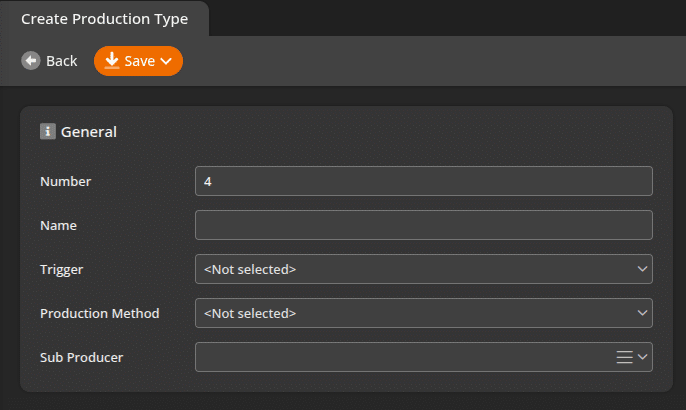Click the General section info icon
This screenshot has height=410, width=686.
tap(47, 131)
